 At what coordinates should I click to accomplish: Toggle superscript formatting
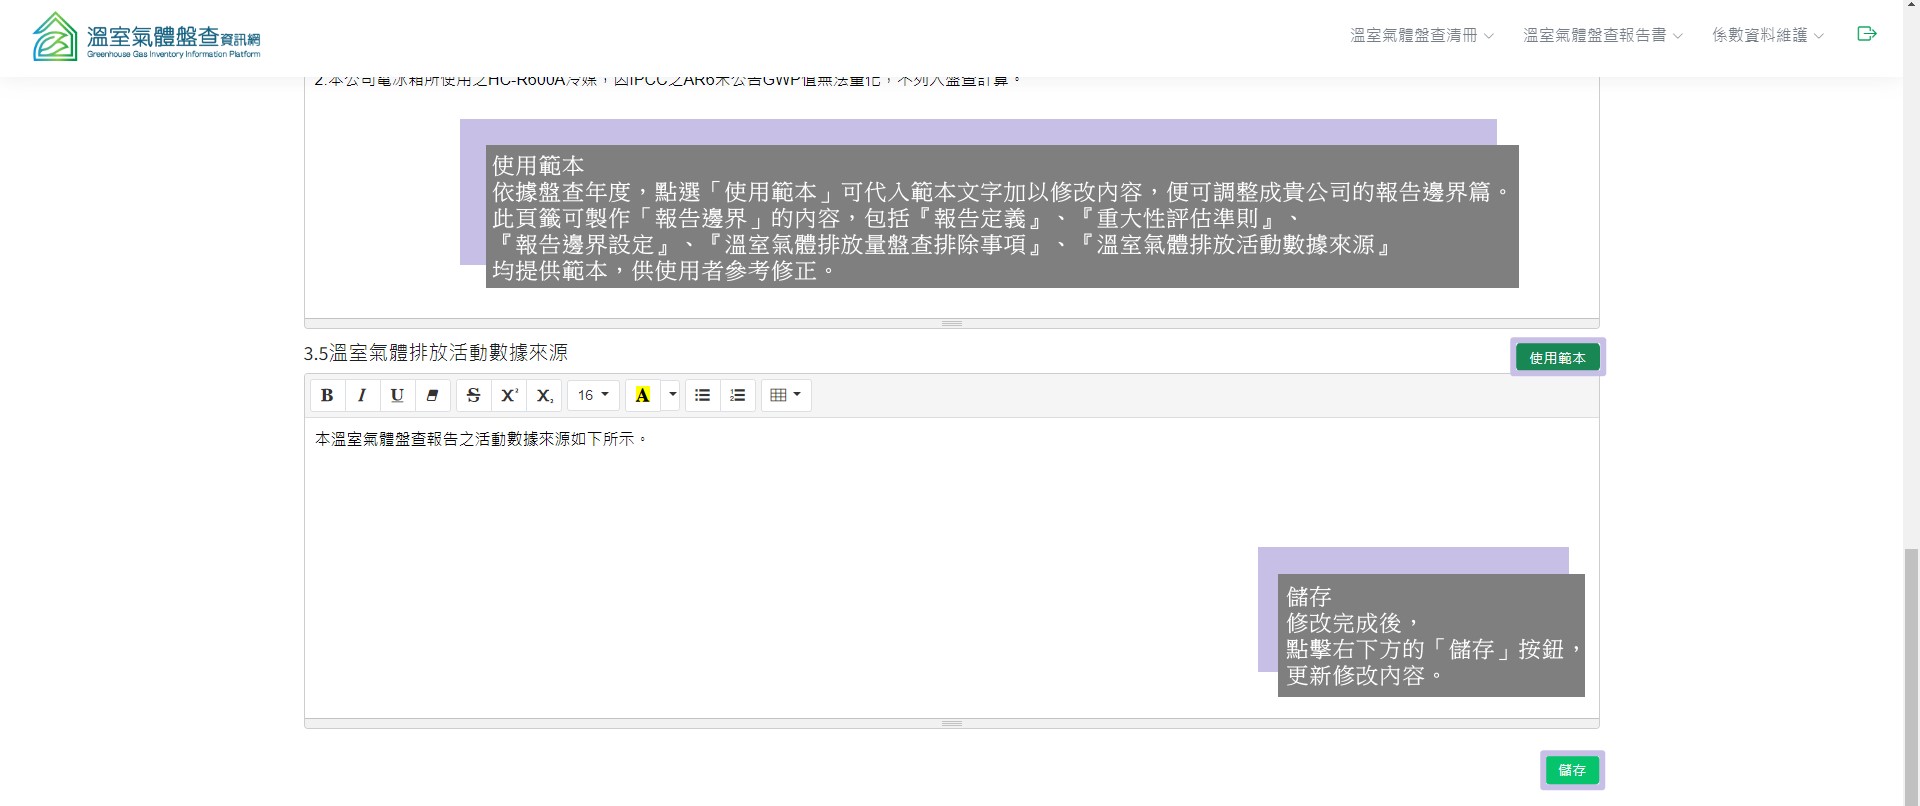coord(509,396)
